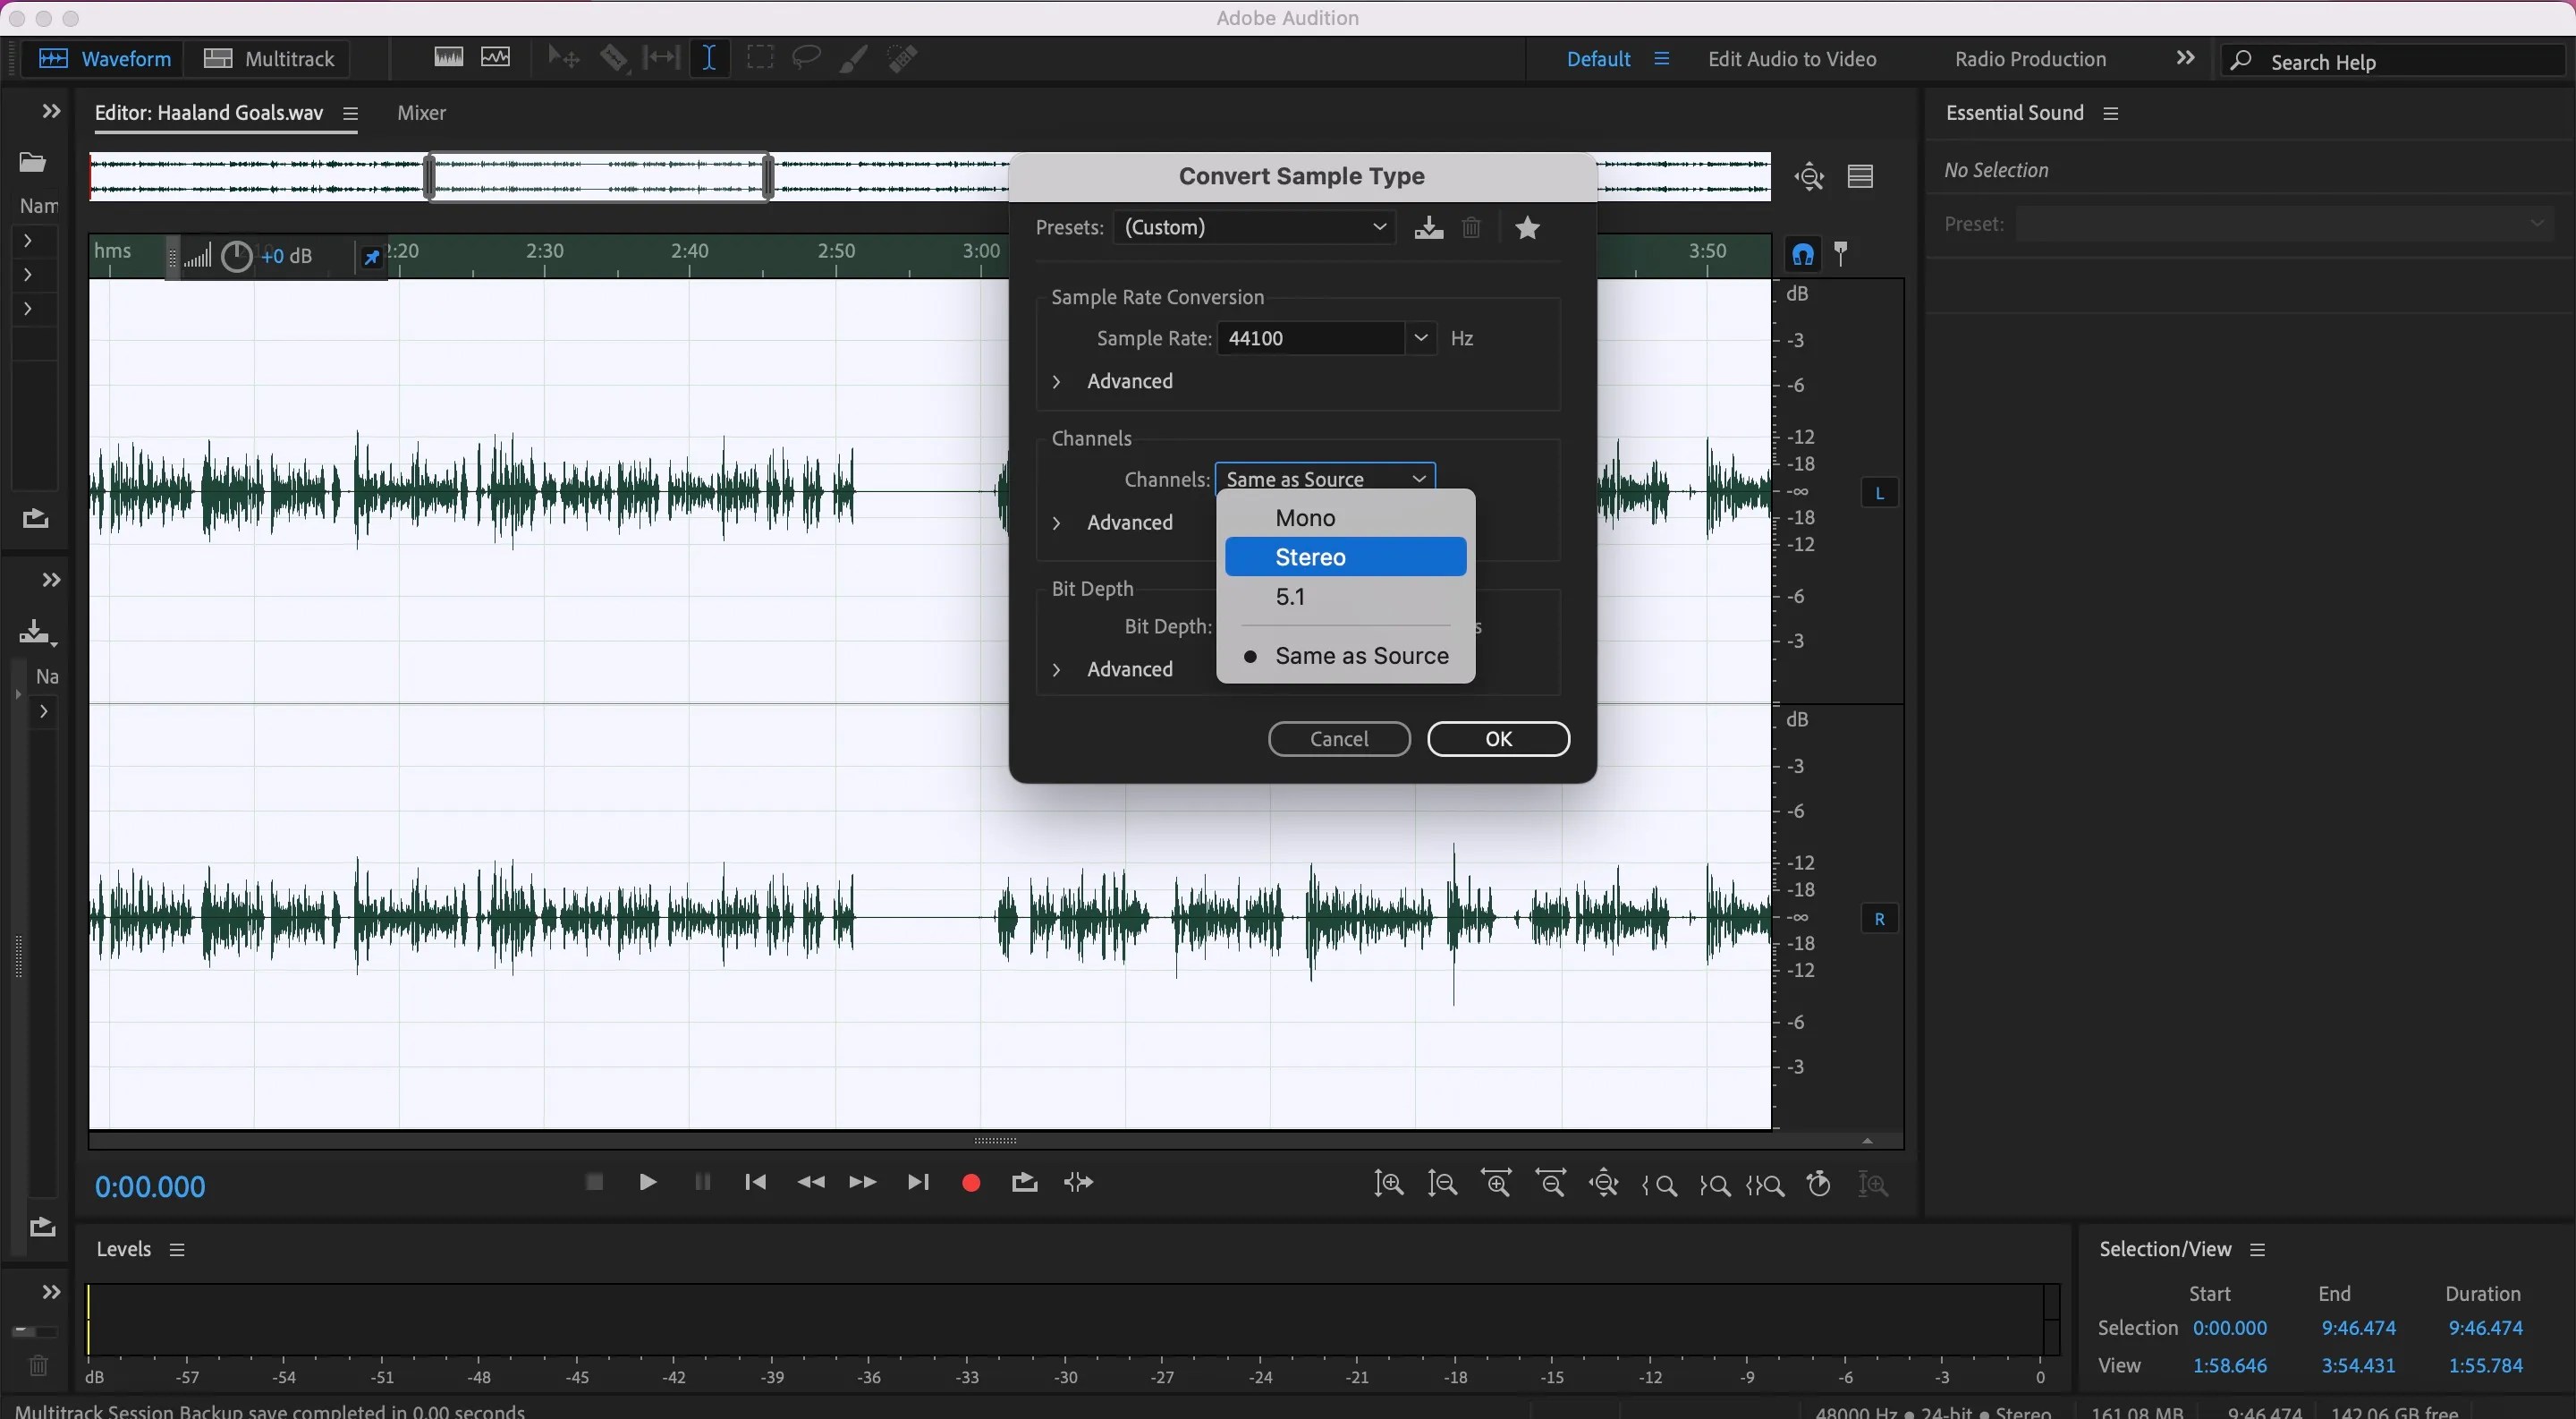Pick the Lasso Selection tool
This screenshot has height=1419, width=2576.
point(805,57)
